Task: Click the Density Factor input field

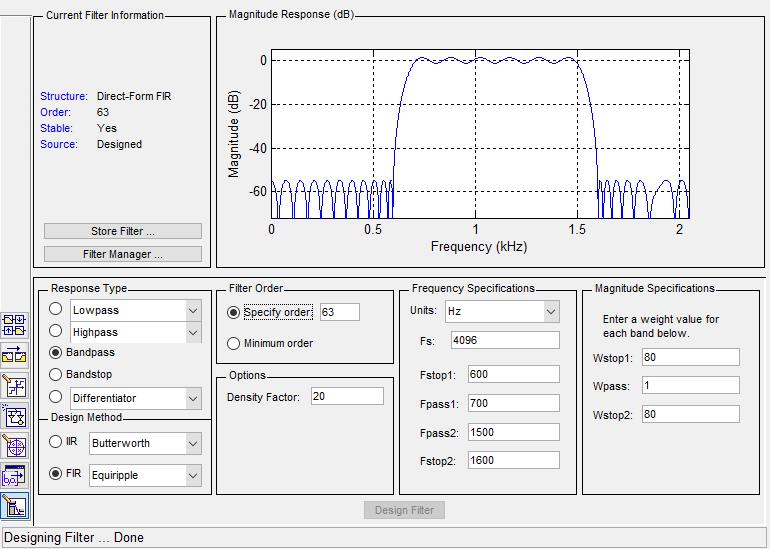Action: 346,397
